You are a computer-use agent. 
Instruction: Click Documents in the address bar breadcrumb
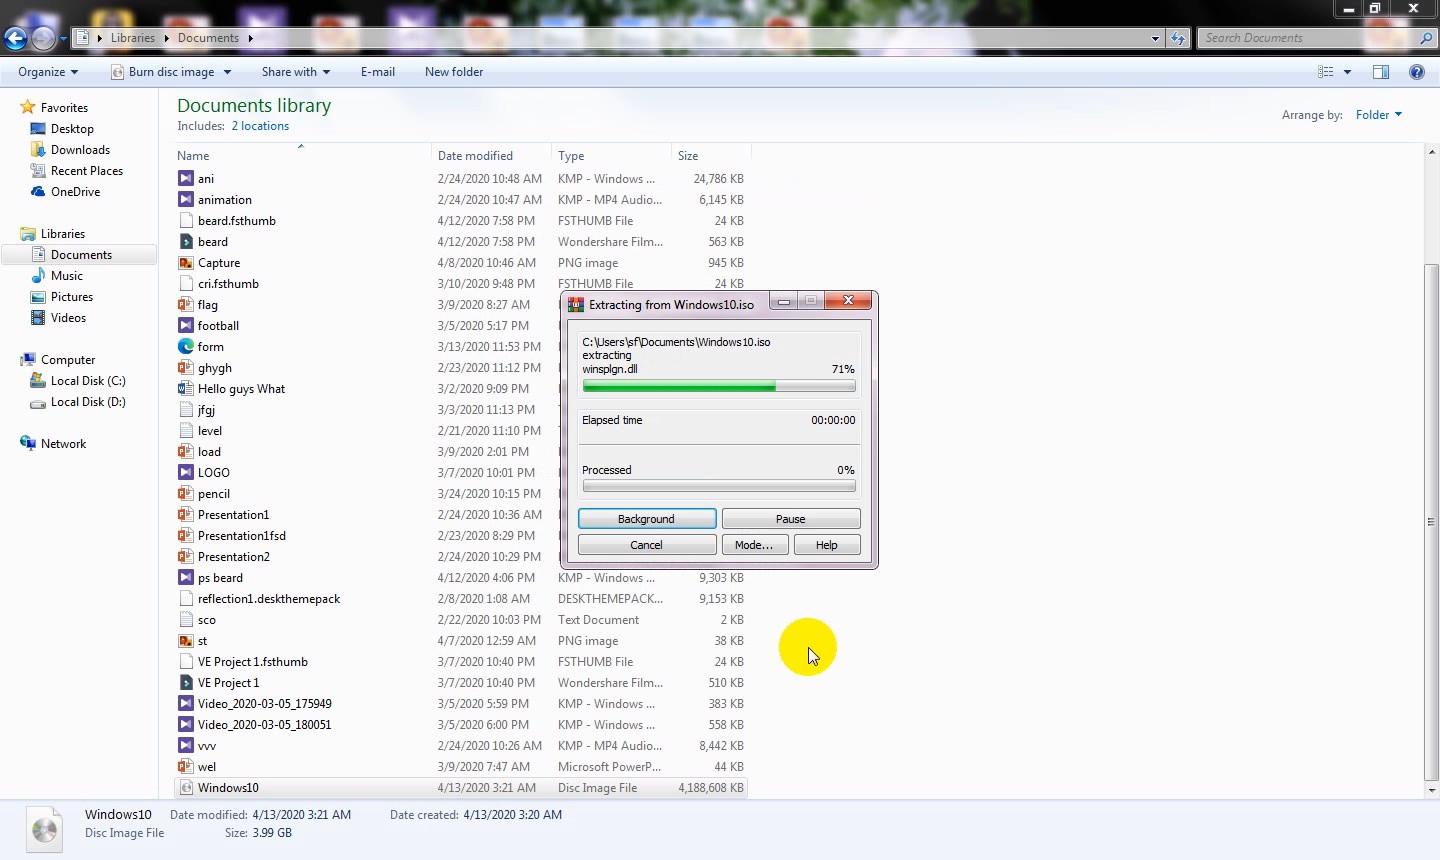(x=208, y=38)
